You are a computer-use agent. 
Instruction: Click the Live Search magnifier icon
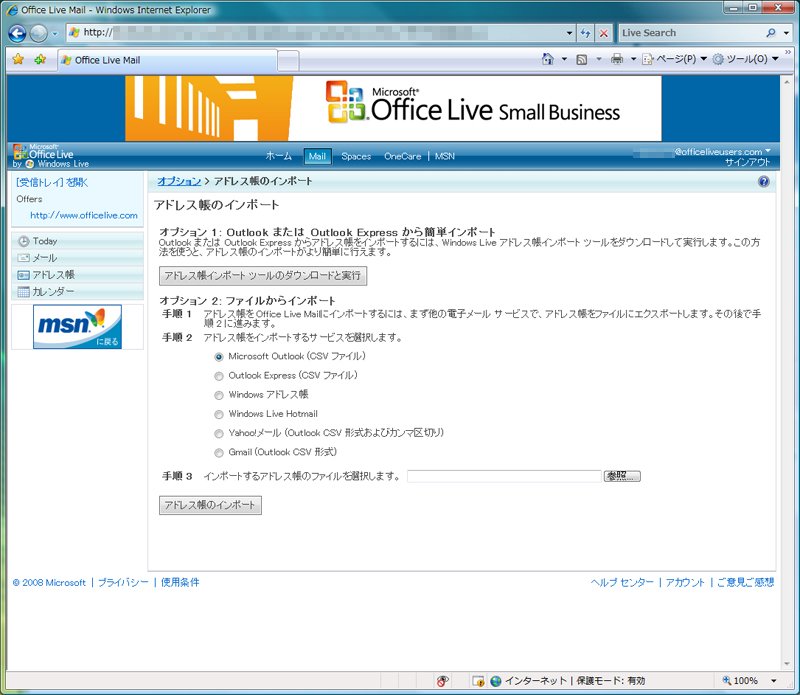tap(770, 33)
